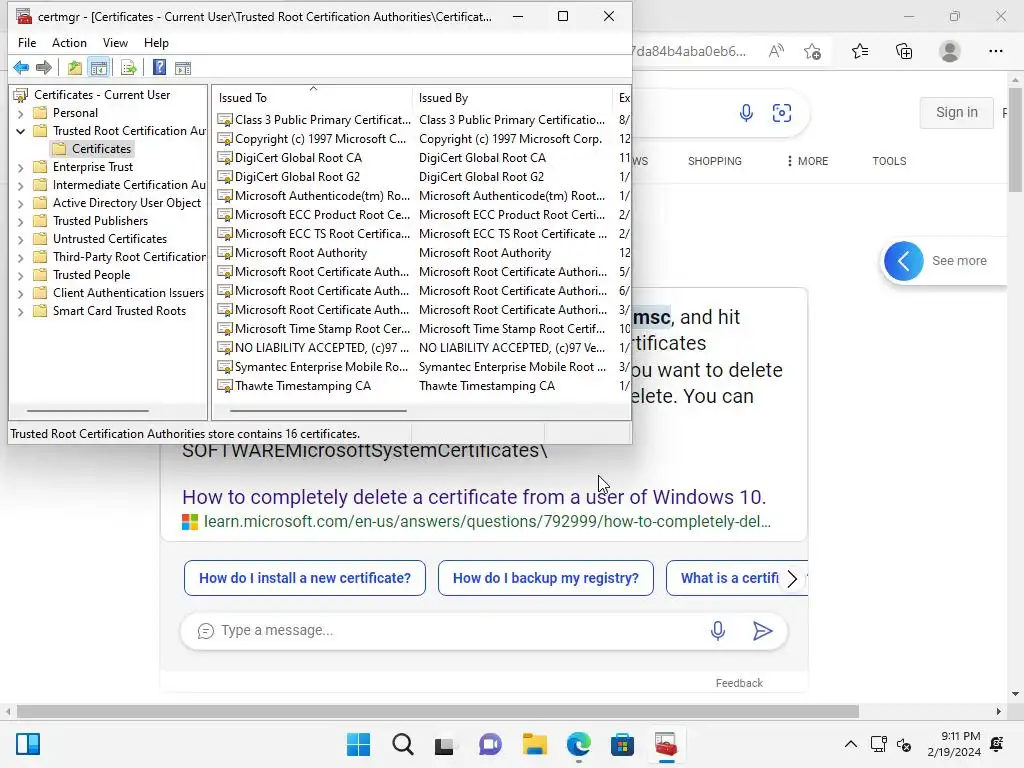This screenshot has width=1024, height=768.
Task: Collapse Trusted Root Certification Authorities node
Action: pyautogui.click(x=20, y=131)
